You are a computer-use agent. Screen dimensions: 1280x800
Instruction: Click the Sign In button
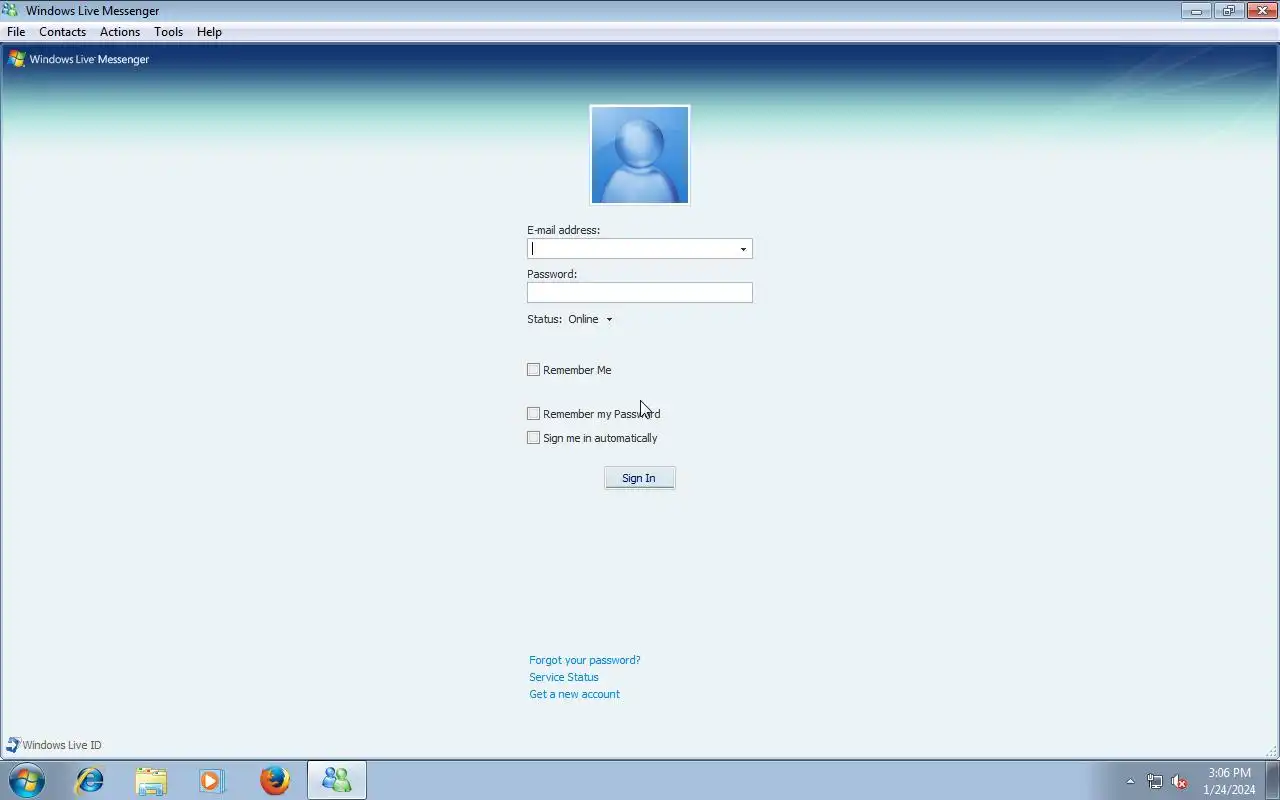[x=640, y=478]
